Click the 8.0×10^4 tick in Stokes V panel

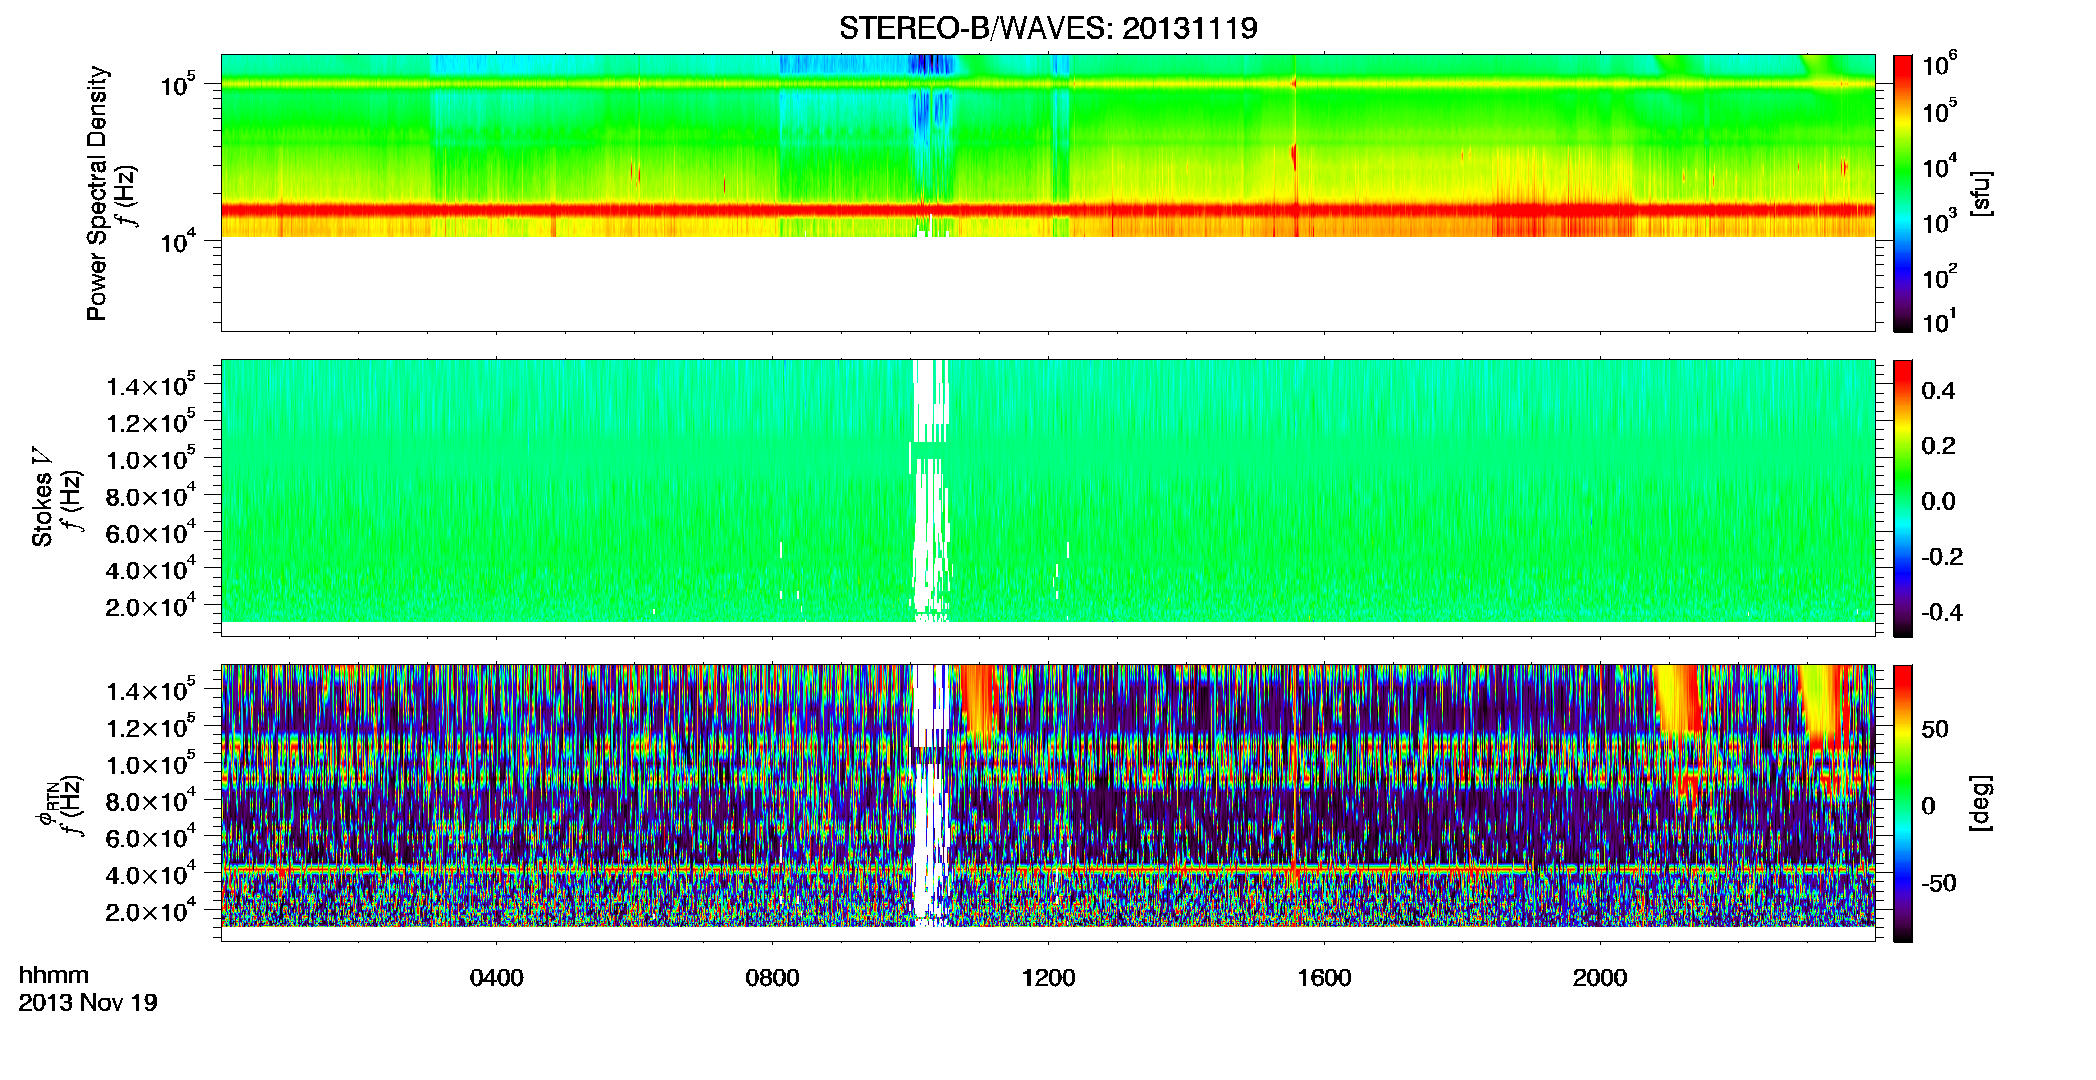152,496
